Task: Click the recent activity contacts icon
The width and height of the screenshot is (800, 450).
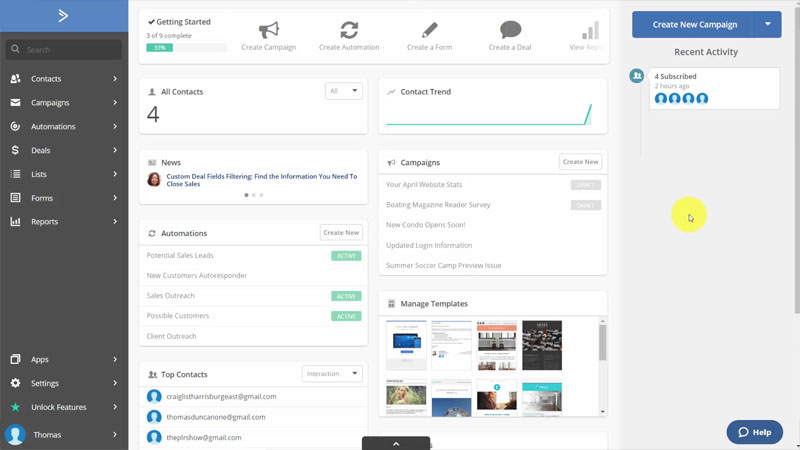Action: coord(636,76)
